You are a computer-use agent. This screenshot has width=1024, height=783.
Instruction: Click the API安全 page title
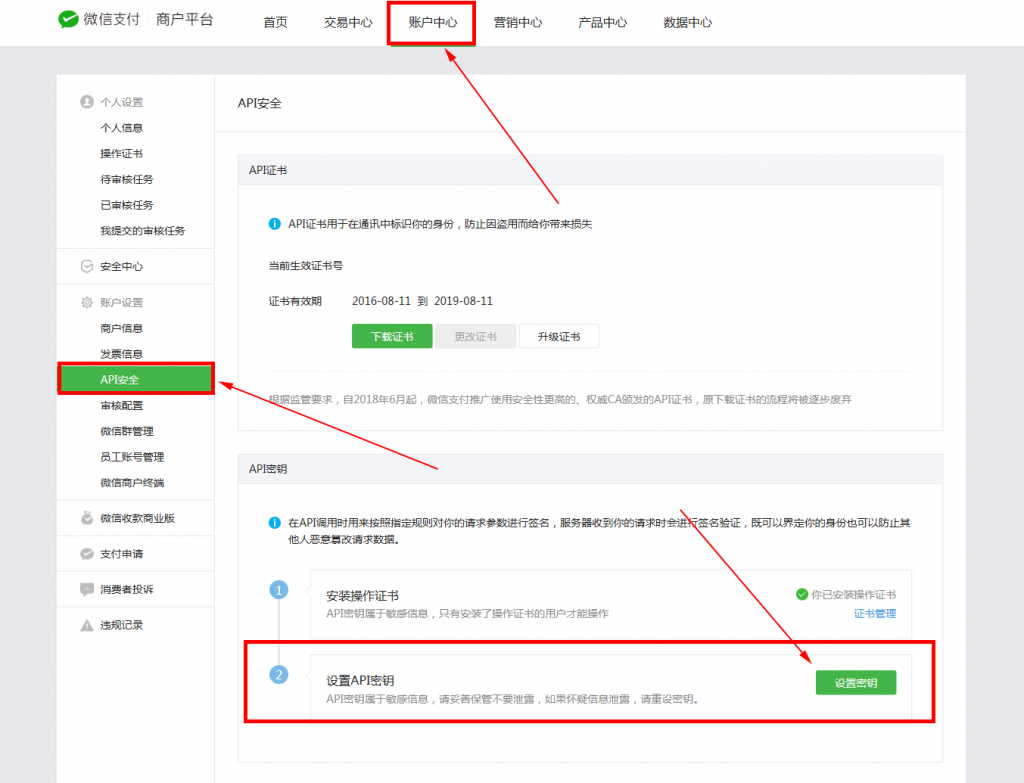click(259, 103)
